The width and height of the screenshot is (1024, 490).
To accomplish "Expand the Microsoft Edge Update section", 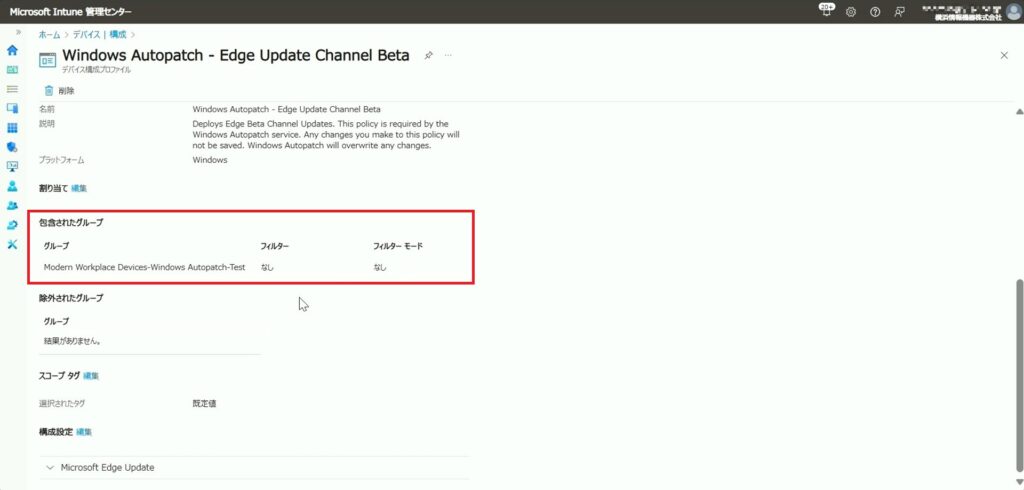I will [255, 468].
